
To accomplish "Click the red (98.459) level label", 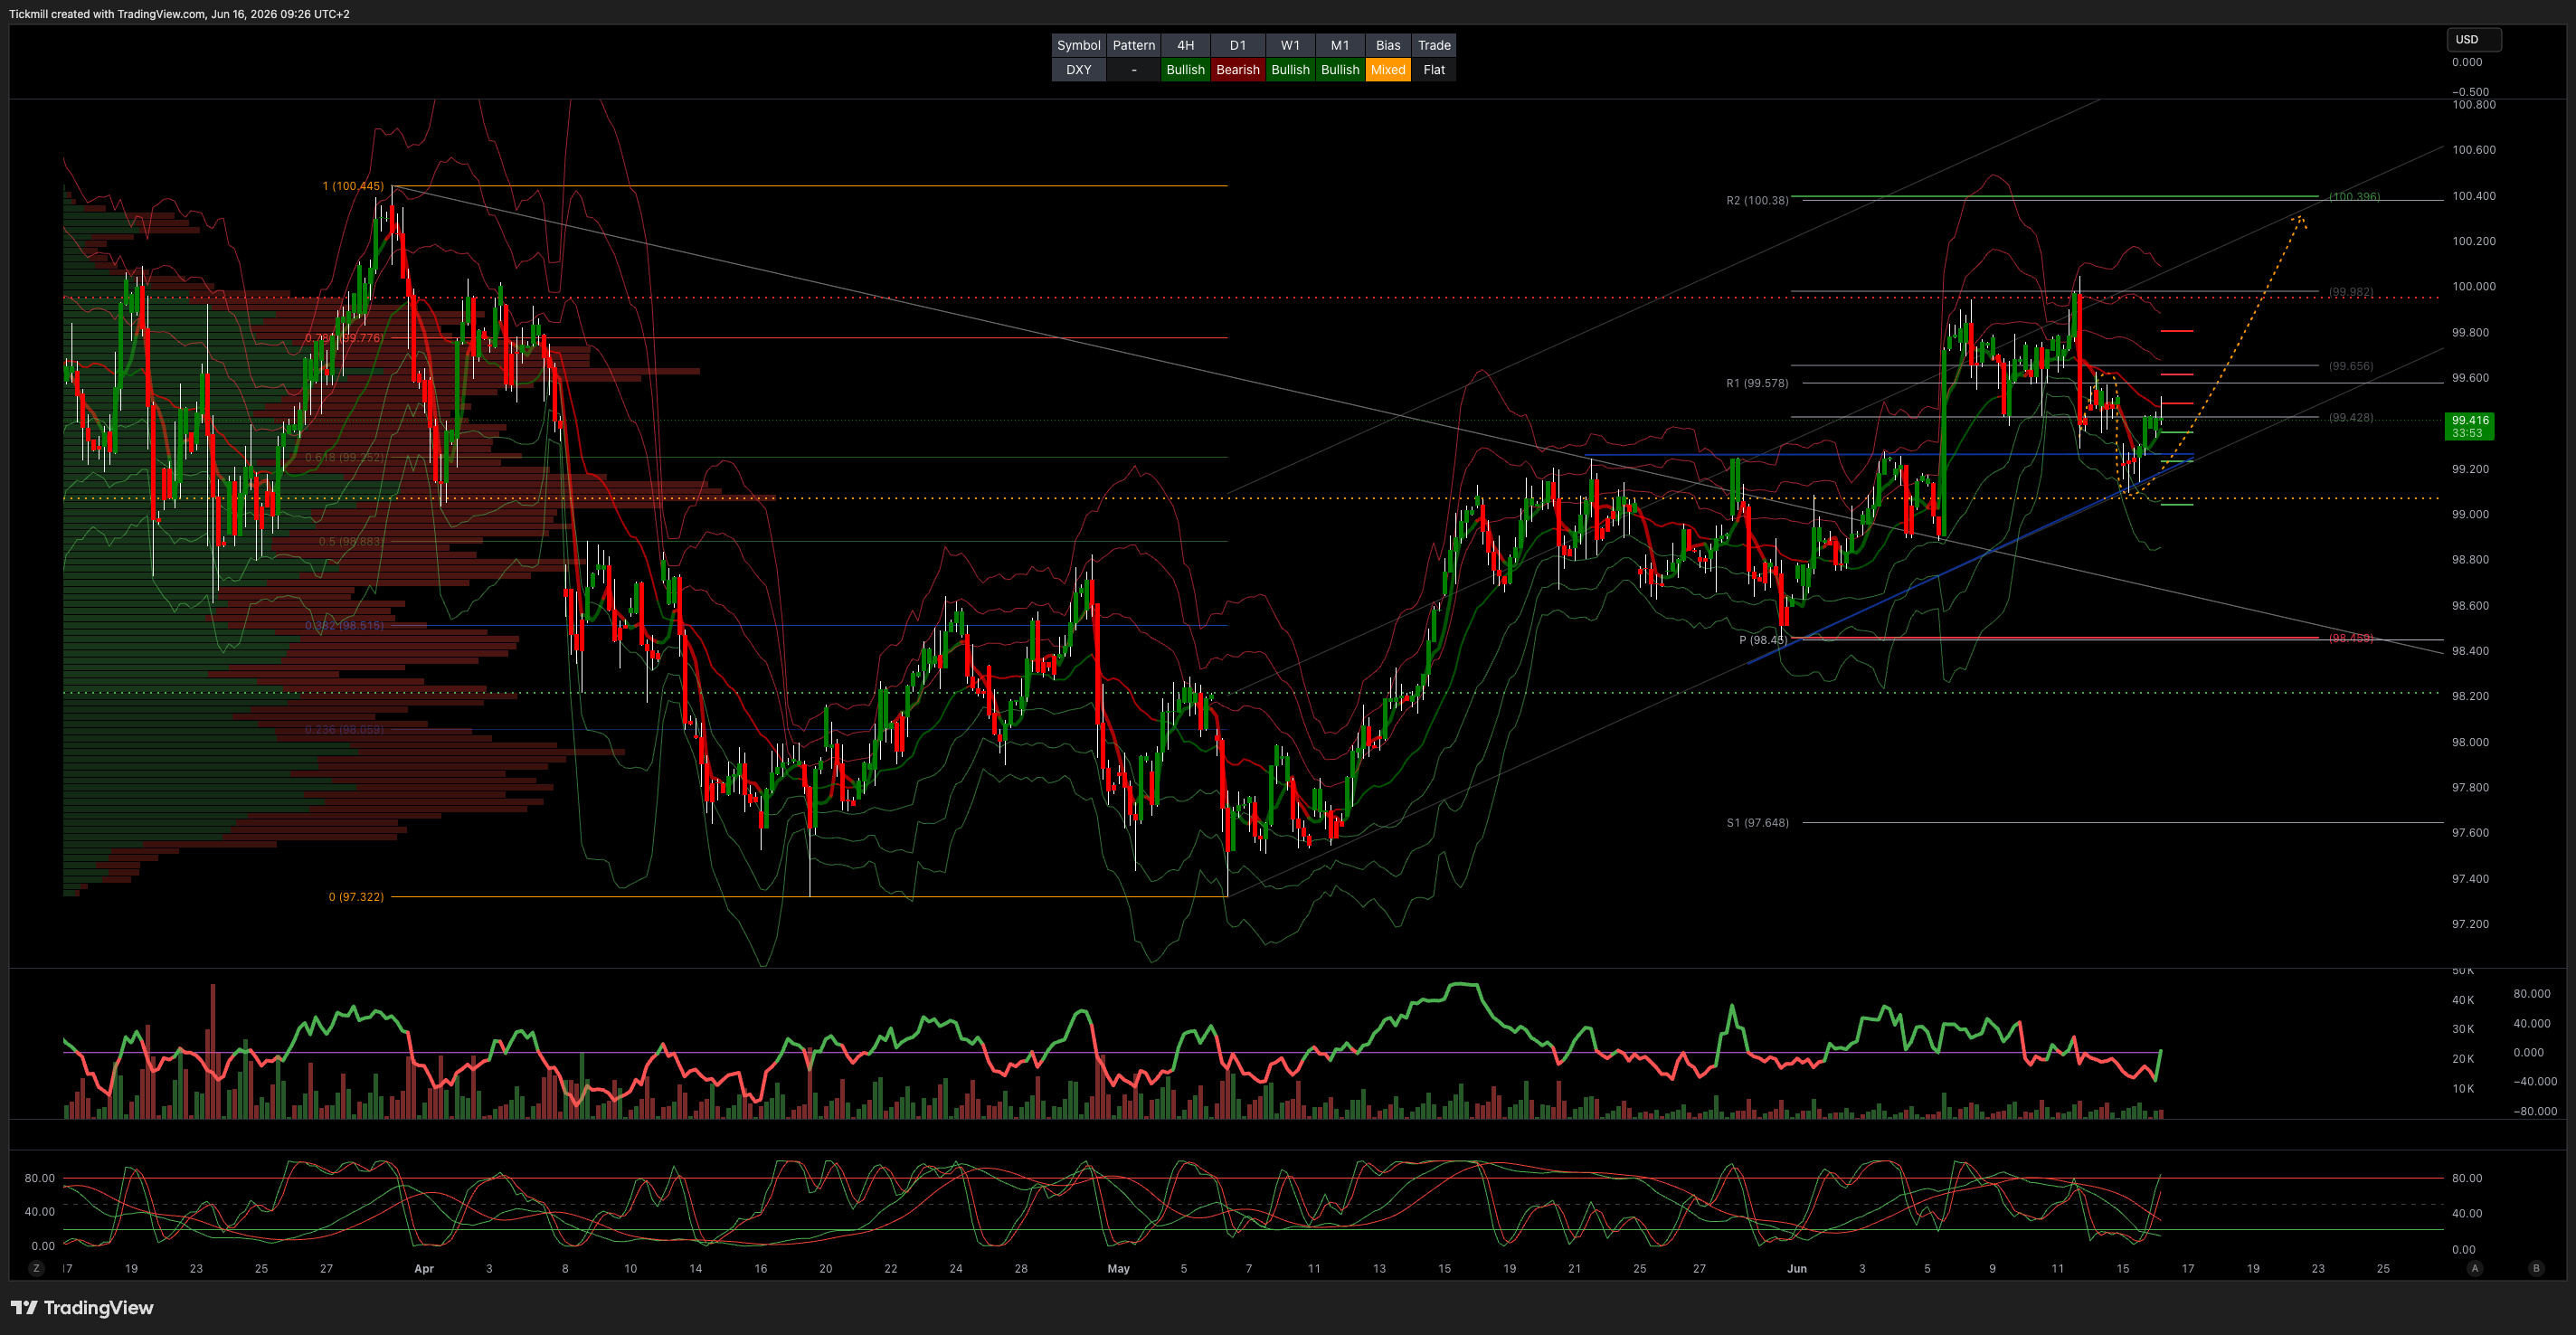I will tap(2351, 638).
